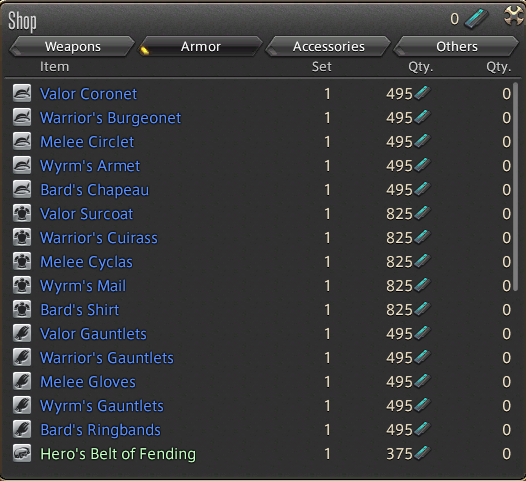Switch to the Others tab
The height and width of the screenshot is (481, 526).
457,46
